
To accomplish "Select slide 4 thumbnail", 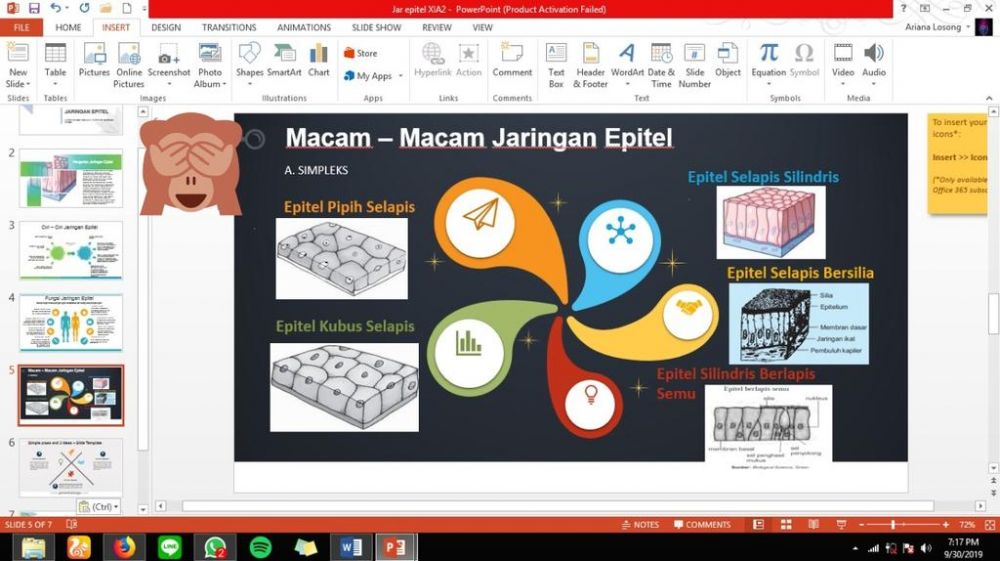I will 71,323.
